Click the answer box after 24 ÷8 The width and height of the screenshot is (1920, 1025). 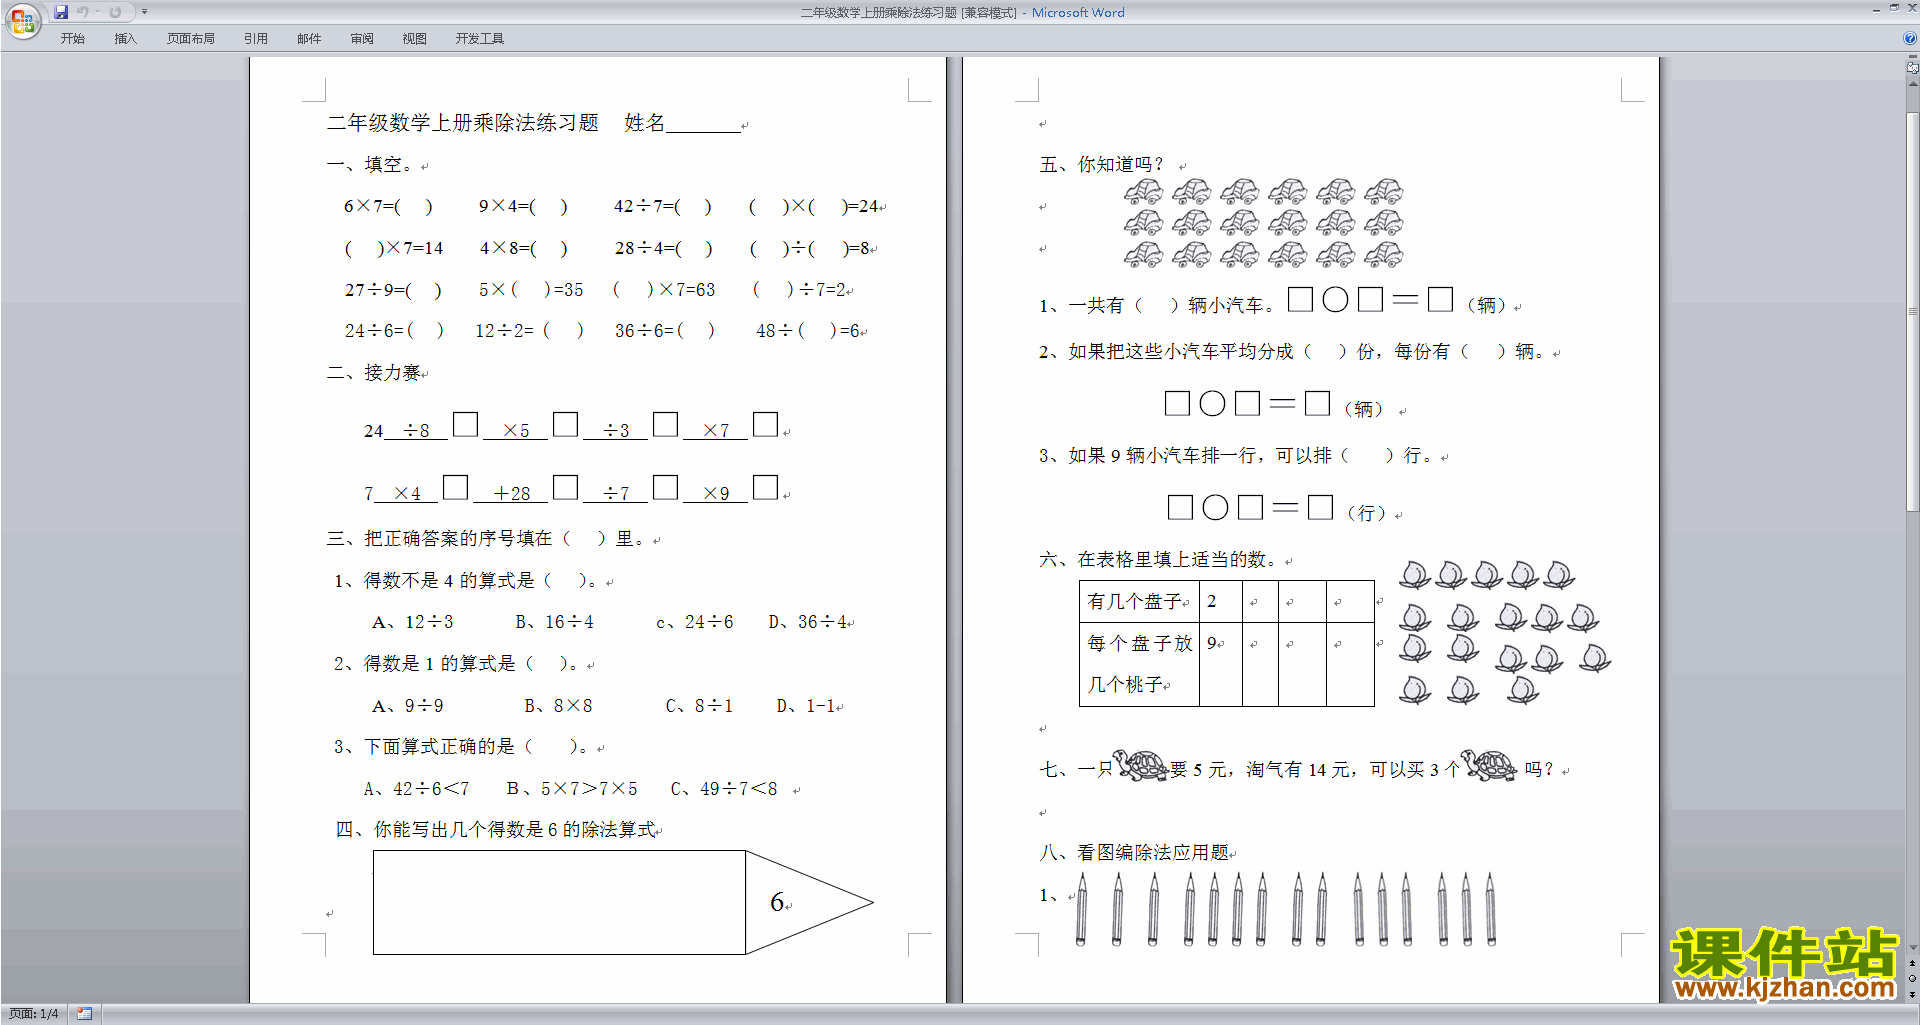pos(465,424)
